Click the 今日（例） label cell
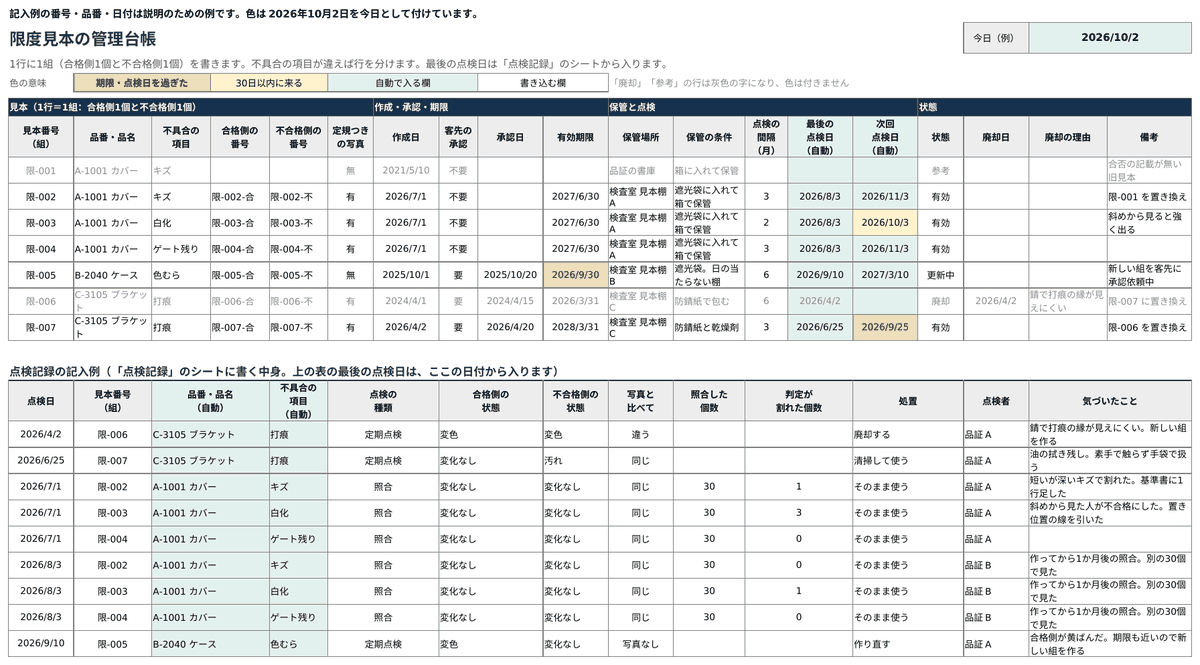Screen dimensions: 1200x665 996,37
